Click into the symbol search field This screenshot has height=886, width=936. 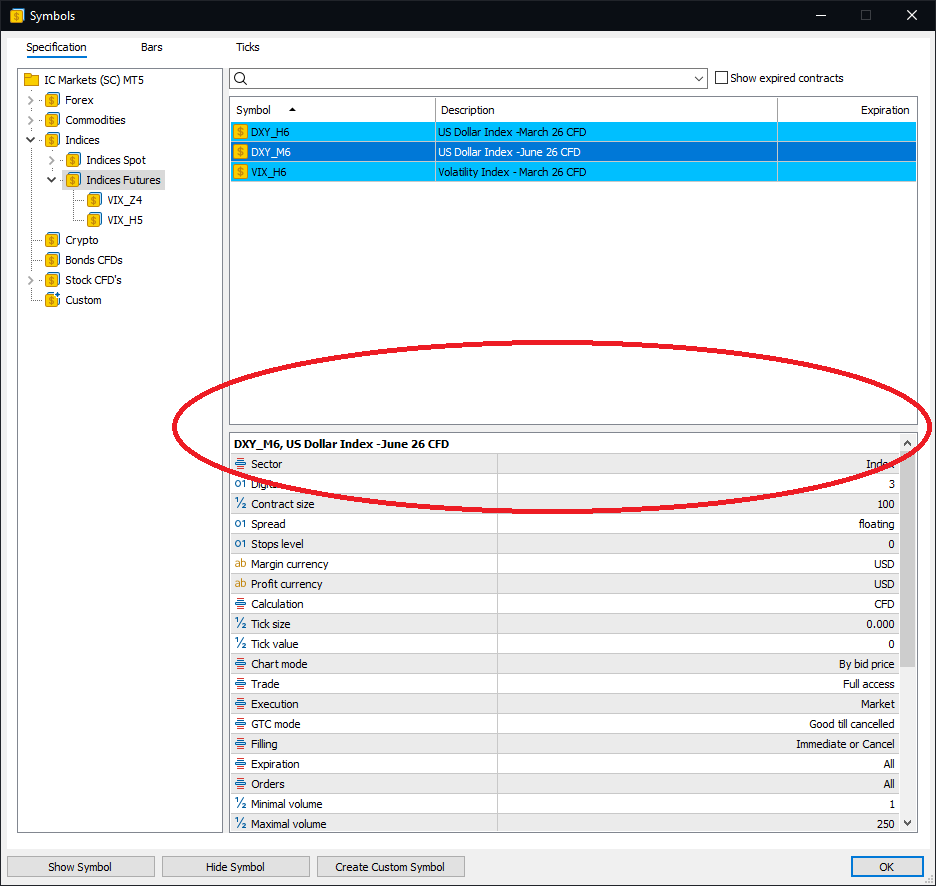(469, 78)
